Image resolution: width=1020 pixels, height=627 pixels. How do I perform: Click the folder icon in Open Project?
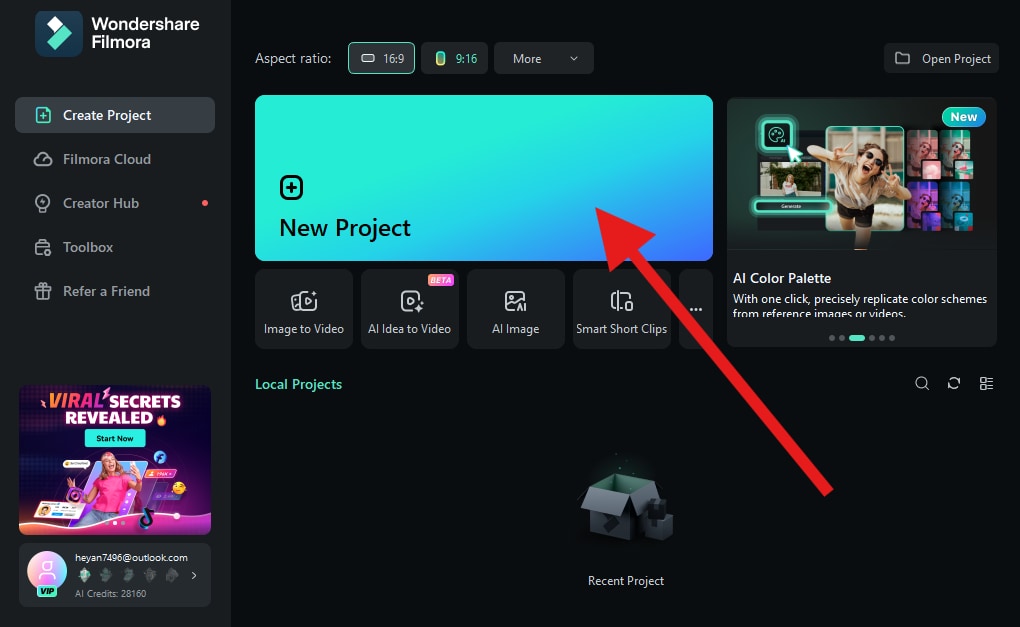pos(902,59)
